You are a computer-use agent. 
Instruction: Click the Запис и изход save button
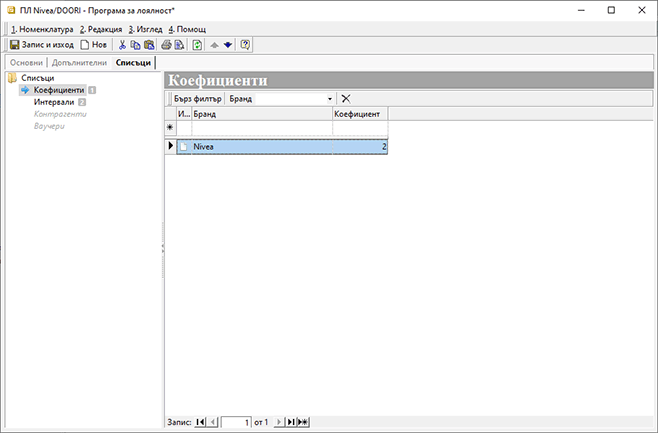41,44
